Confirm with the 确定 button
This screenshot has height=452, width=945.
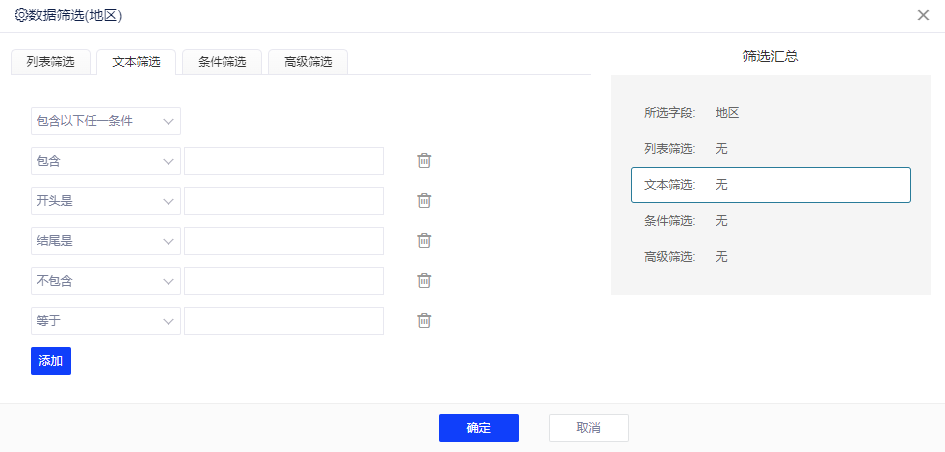click(478, 428)
